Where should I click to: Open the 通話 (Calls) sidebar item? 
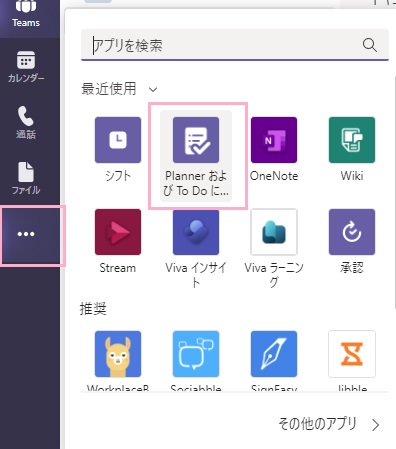26,122
